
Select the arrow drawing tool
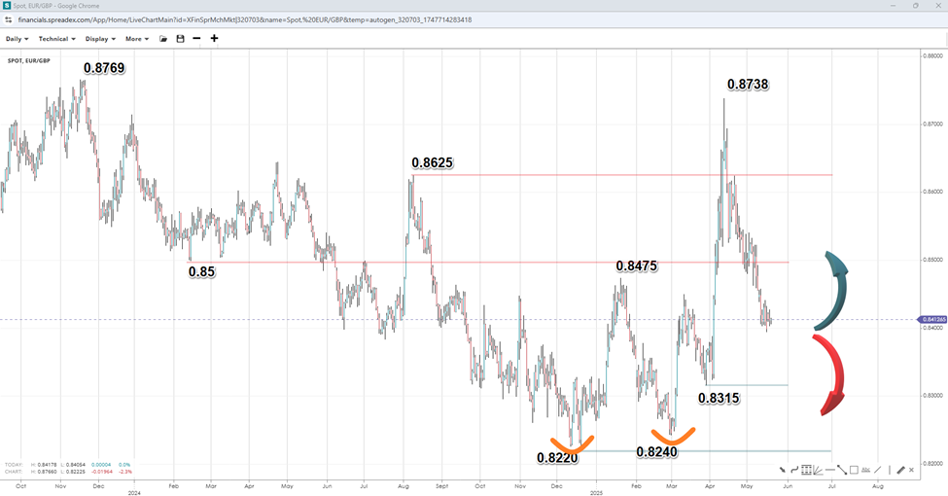click(782, 470)
